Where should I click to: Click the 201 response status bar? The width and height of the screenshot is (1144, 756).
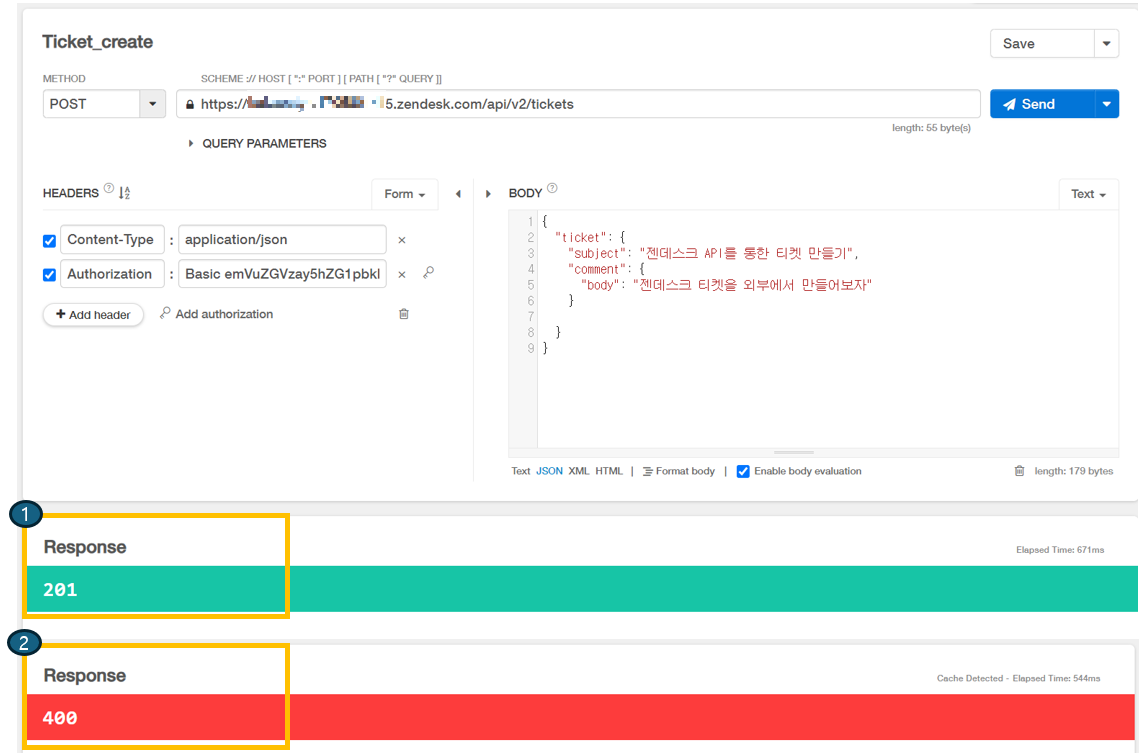581,589
